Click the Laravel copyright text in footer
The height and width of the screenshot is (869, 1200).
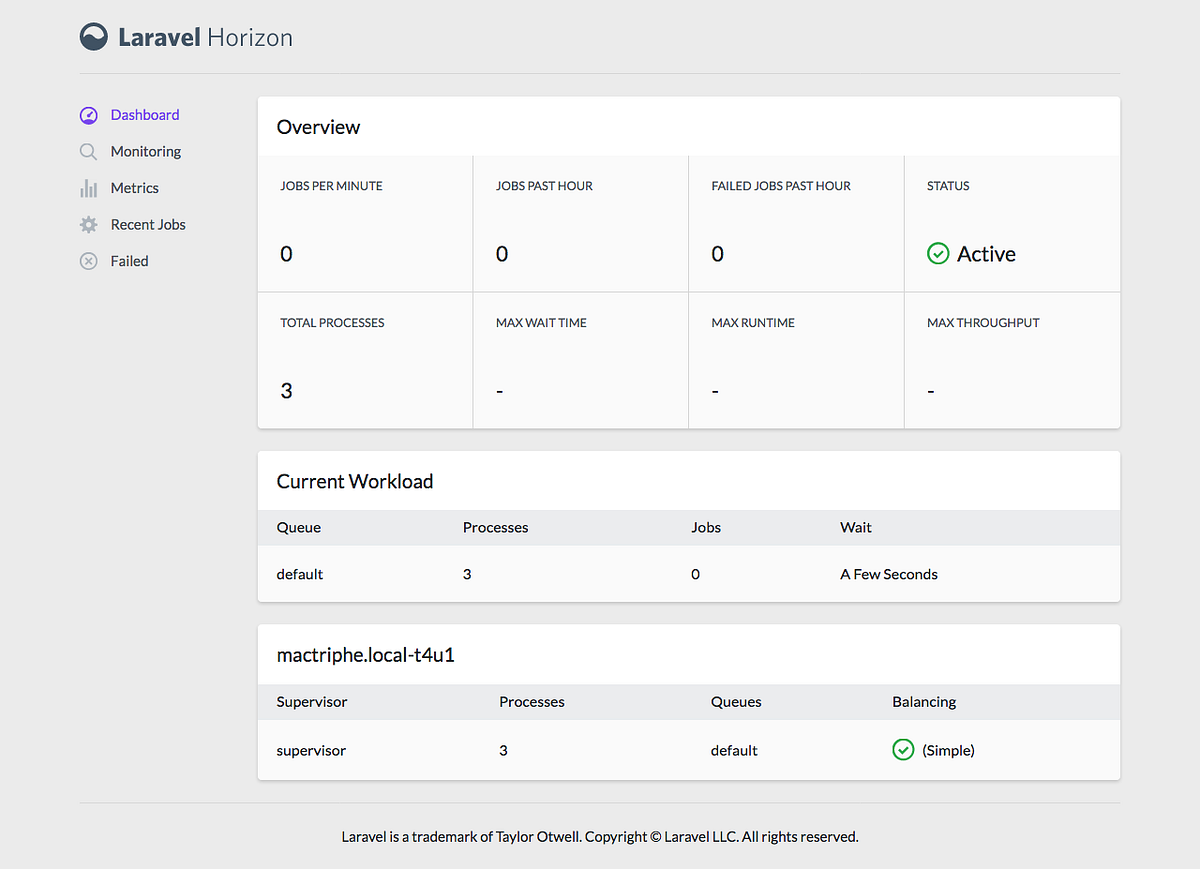[x=599, y=837]
